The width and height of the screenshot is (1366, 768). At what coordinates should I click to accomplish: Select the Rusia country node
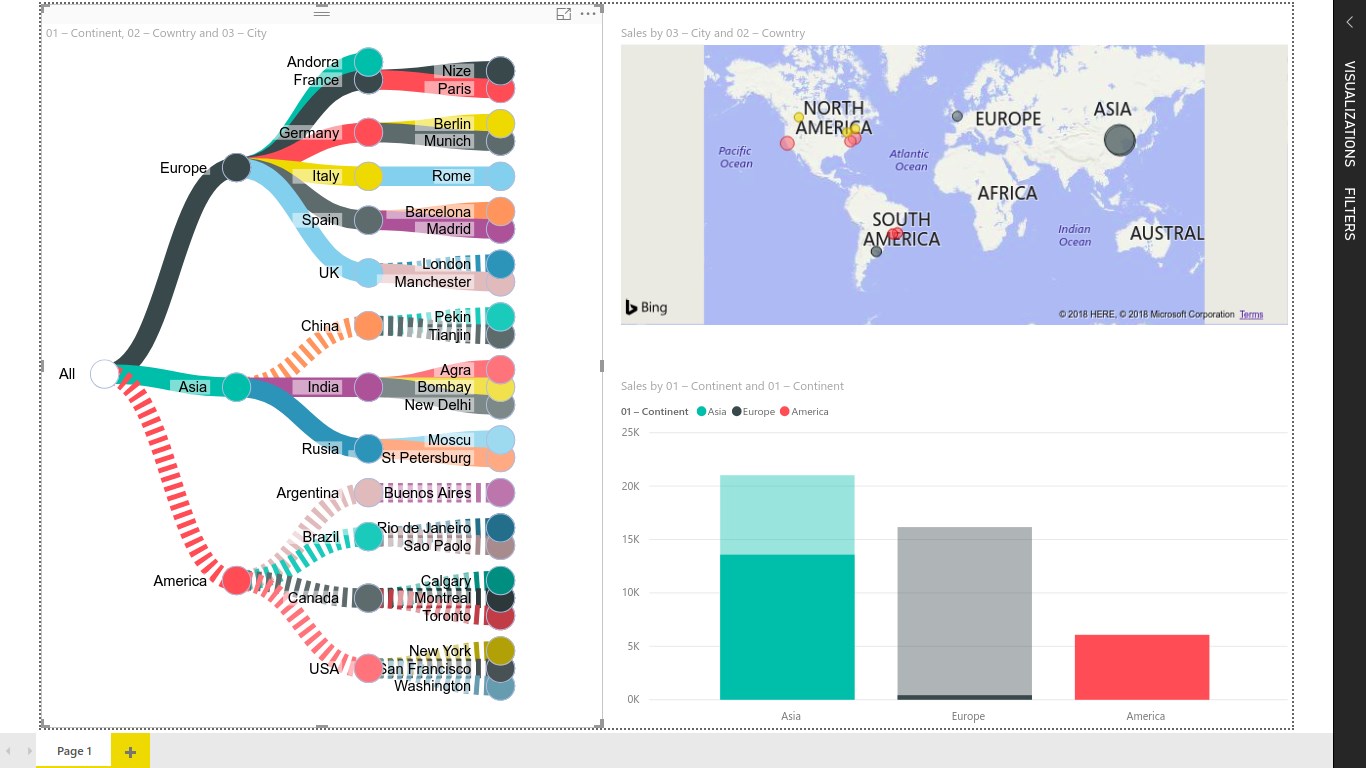tap(369, 449)
